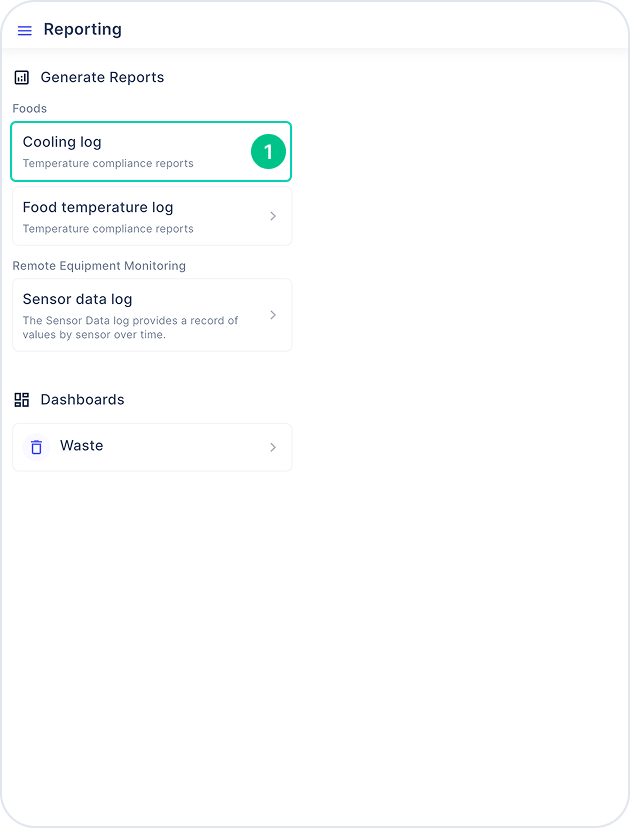Screen dimensions: 630x828
Task: Click Food temperature log's compliance reports subtitle
Action: pos(108,229)
